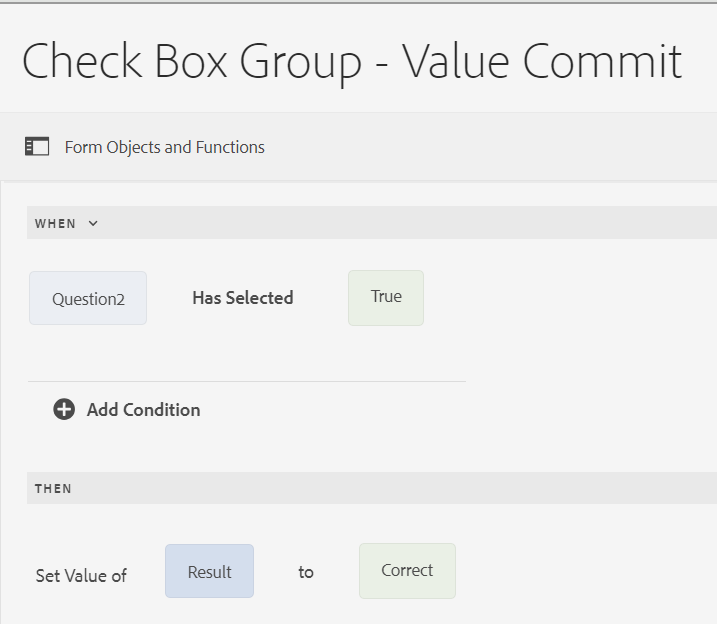The image size is (717, 624).
Task: Click empty space in the WHEN header bar
Action: pos(400,223)
